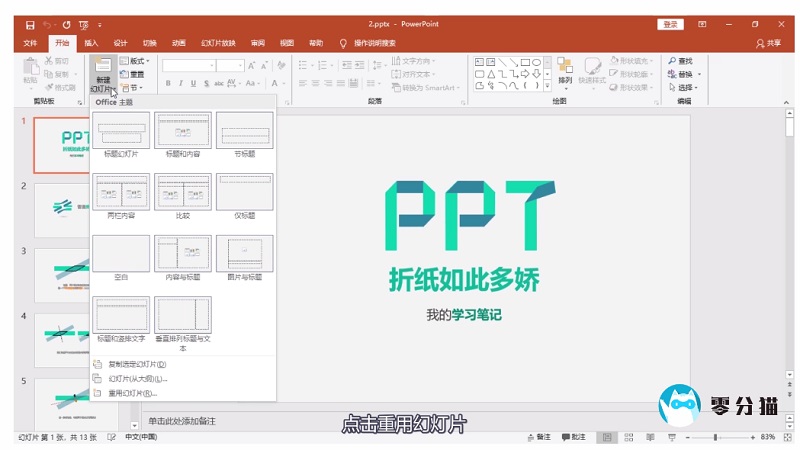Switch to Normal view in status bar

coord(607,438)
